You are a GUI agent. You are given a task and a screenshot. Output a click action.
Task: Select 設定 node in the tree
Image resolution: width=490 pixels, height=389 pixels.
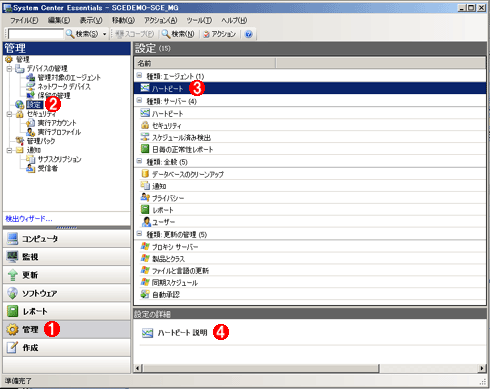[x=34, y=105]
